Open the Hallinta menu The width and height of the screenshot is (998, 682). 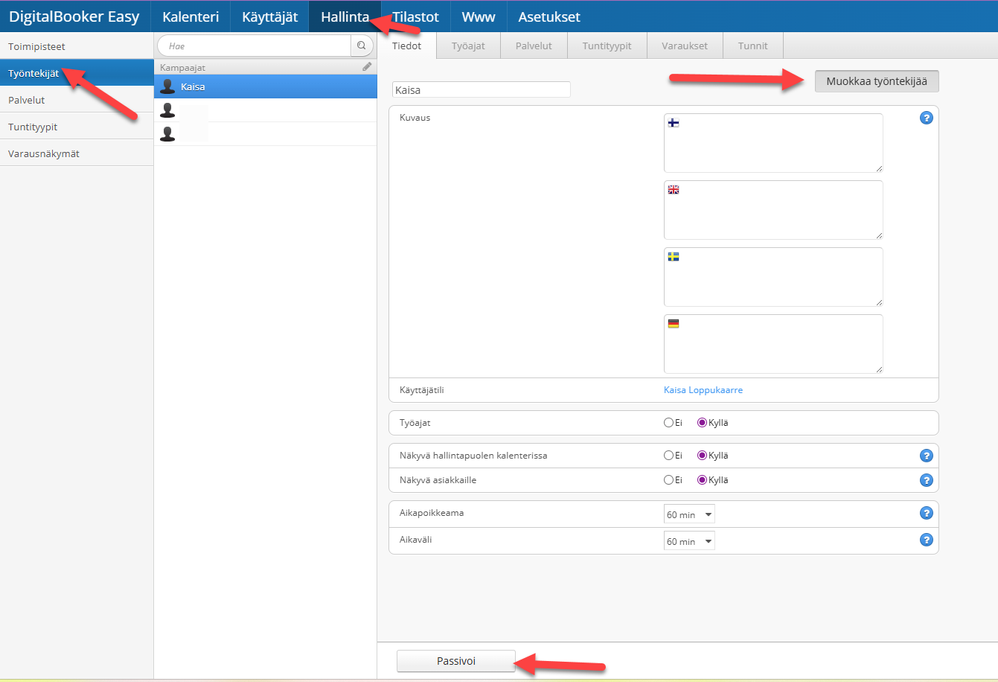[344, 17]
